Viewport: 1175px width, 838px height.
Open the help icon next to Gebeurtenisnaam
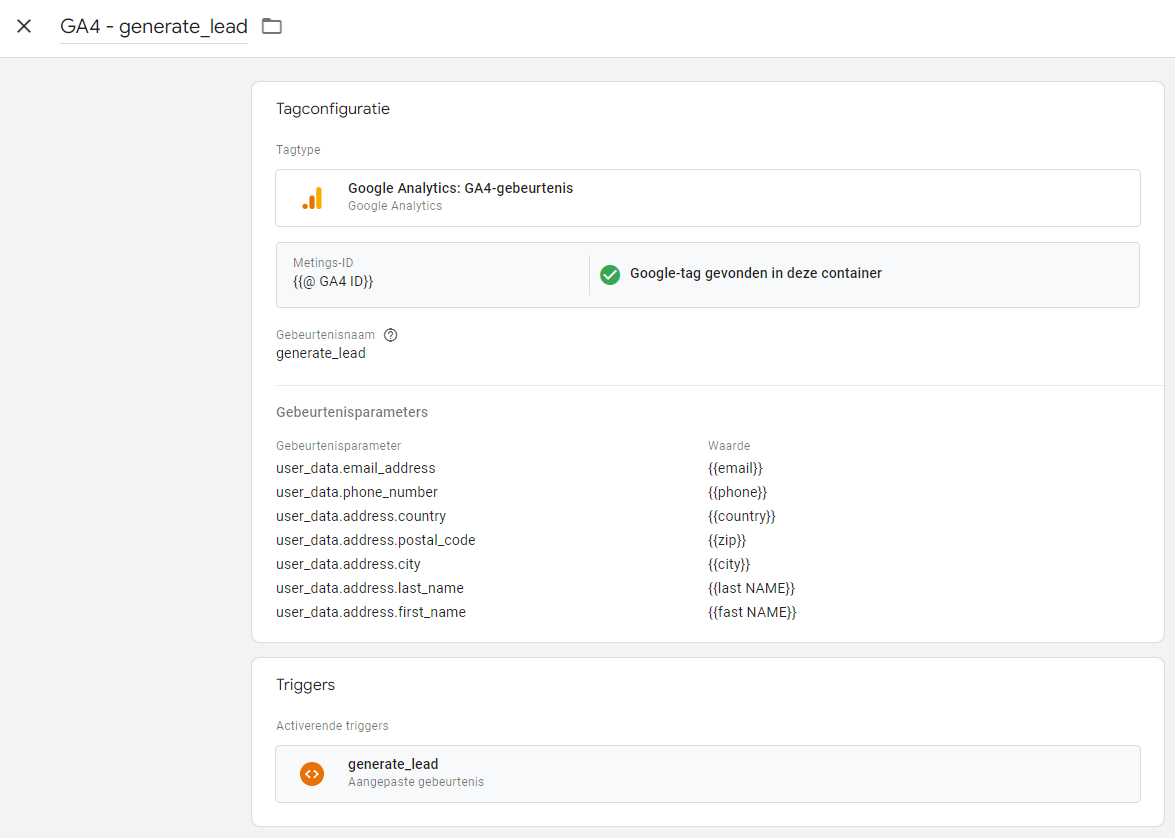tap(391, 335)
